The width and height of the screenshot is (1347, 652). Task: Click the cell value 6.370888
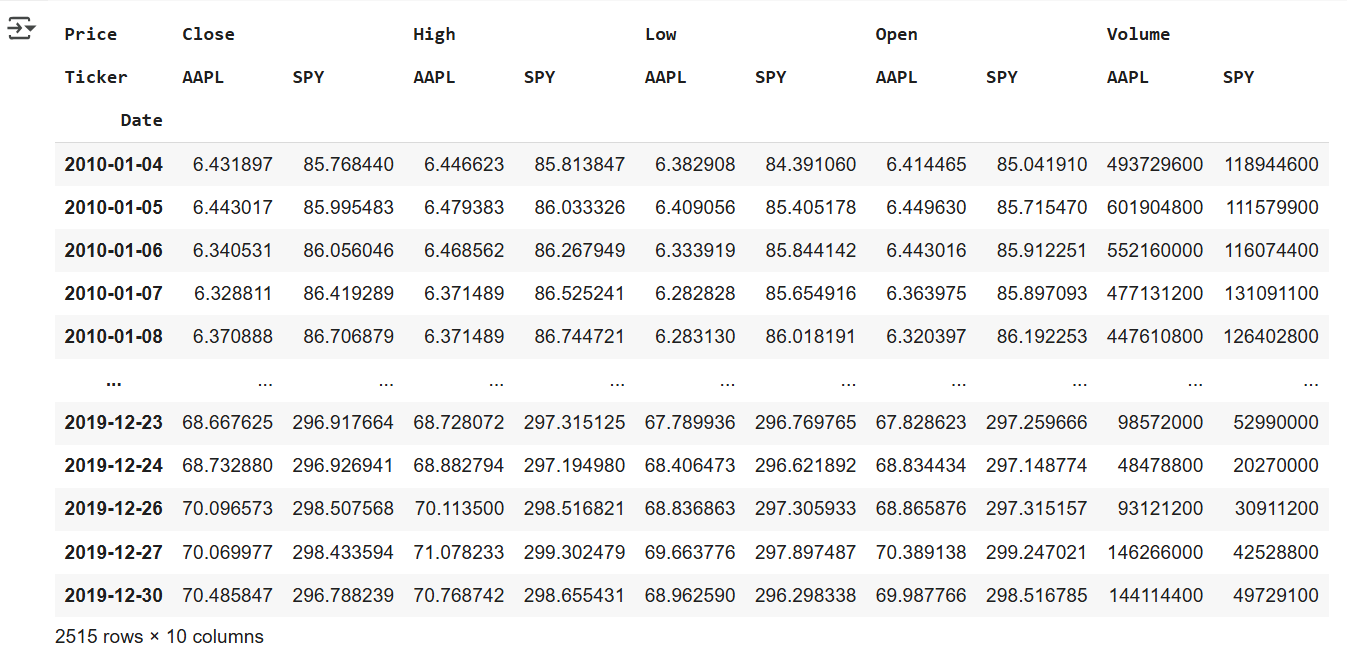[x=232, y=337]
